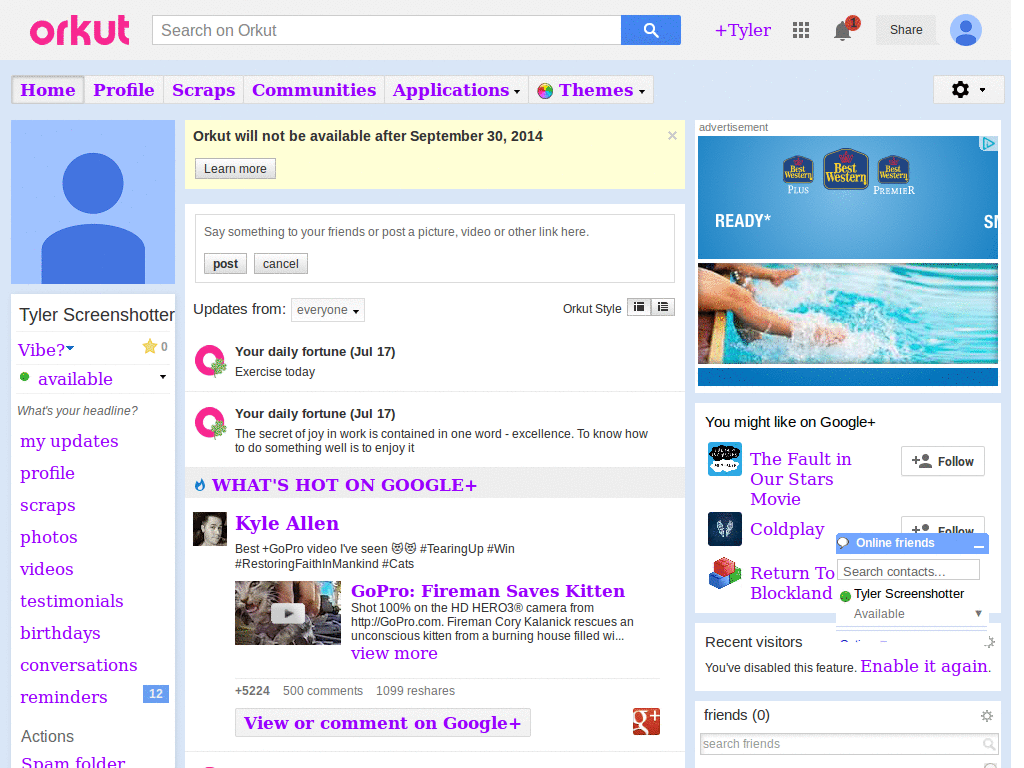Screen dimensions: 1024x768
Task: Open friends section settings gear
Action: point(987,716)
